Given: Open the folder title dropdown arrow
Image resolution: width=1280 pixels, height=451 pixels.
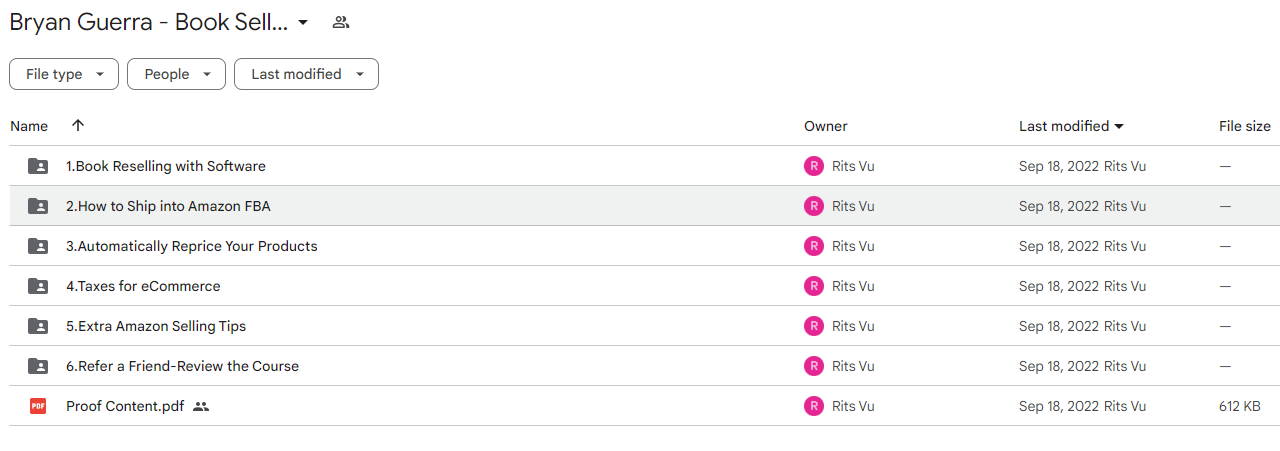Looking at the screenshot, I should (303, 22).
